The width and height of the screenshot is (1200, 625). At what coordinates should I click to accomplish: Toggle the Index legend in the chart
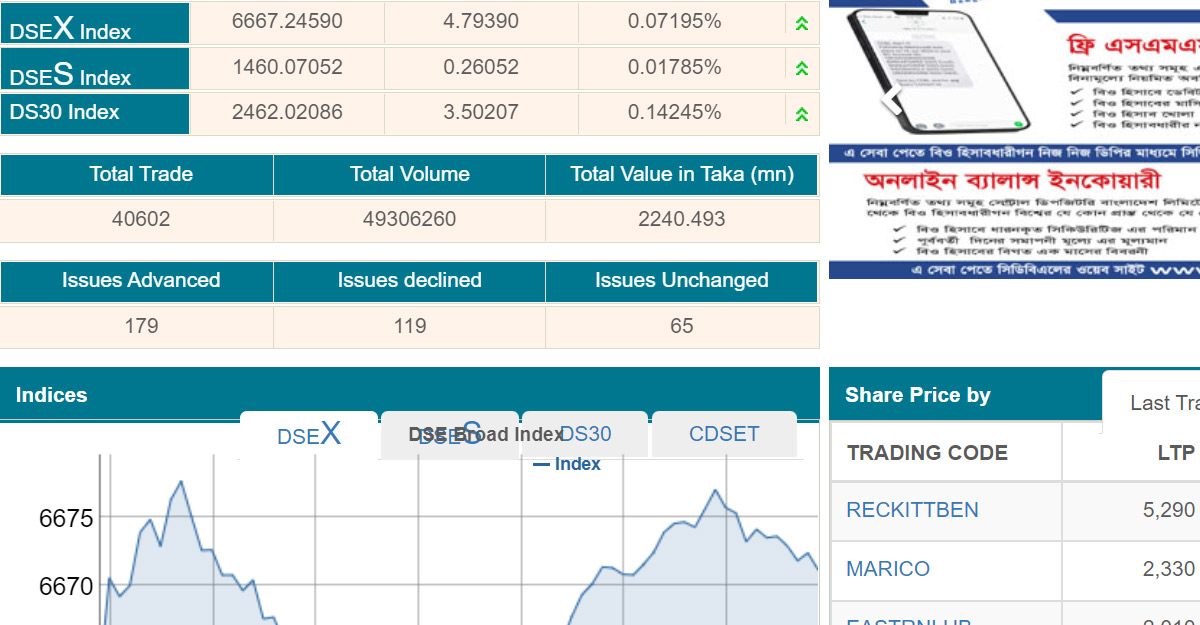click(567, 464)
